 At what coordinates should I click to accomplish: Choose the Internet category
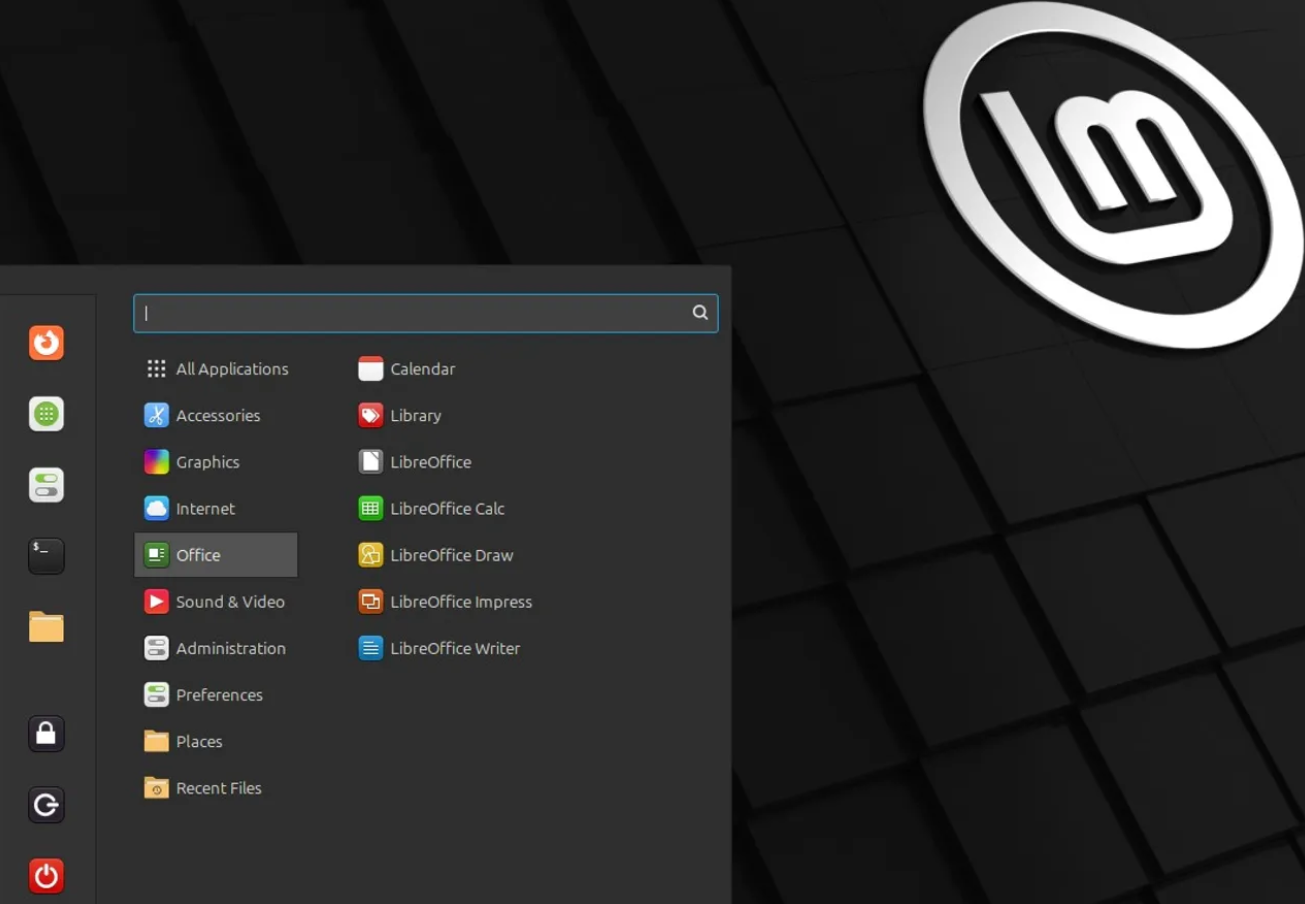coord(216,508)
